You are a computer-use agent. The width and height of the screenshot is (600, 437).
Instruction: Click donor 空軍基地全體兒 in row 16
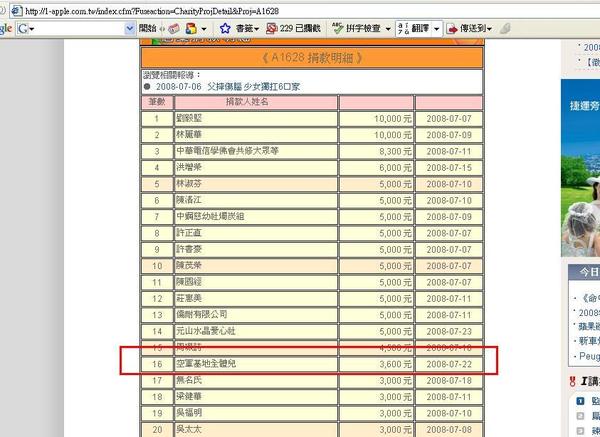point(206,364)
